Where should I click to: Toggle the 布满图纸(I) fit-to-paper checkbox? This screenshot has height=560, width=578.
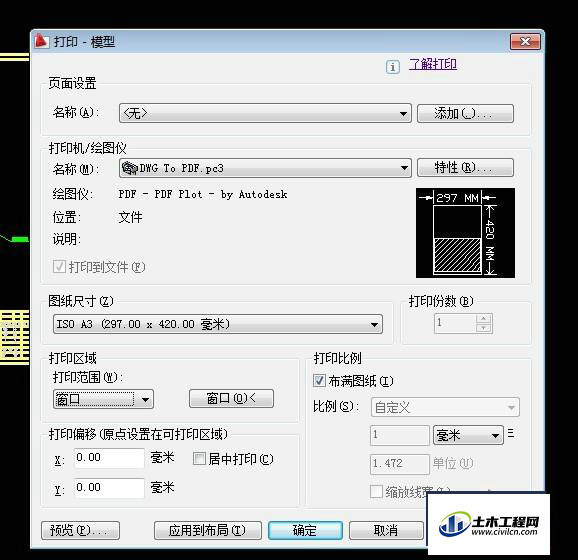click(319, 380)
